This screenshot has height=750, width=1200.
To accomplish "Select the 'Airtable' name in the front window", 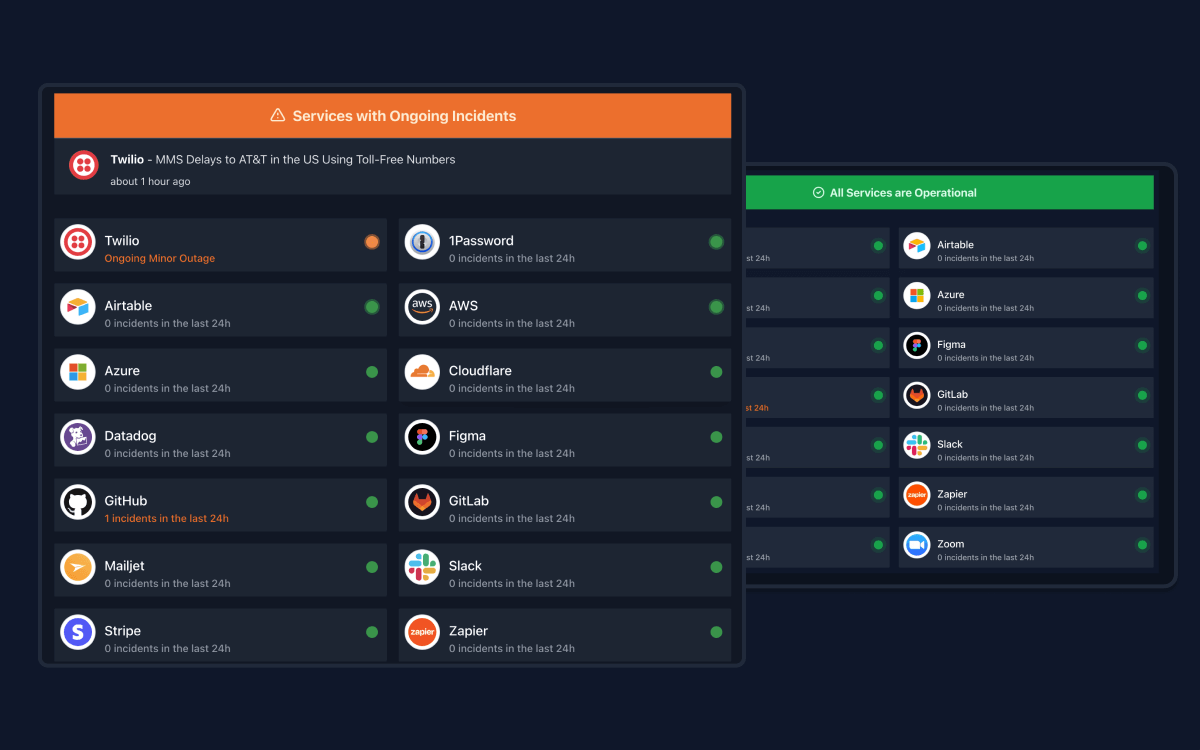I will 128,306.
